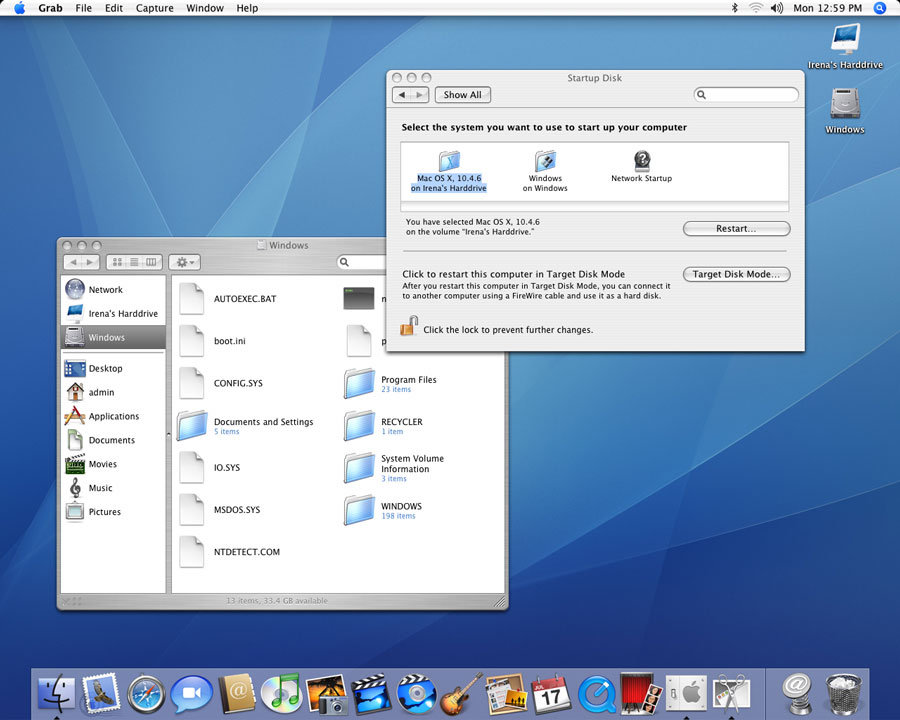Screen dimensions: 900x720
Task: Open Desktop in the Finder sidebar
Action: 113,368
